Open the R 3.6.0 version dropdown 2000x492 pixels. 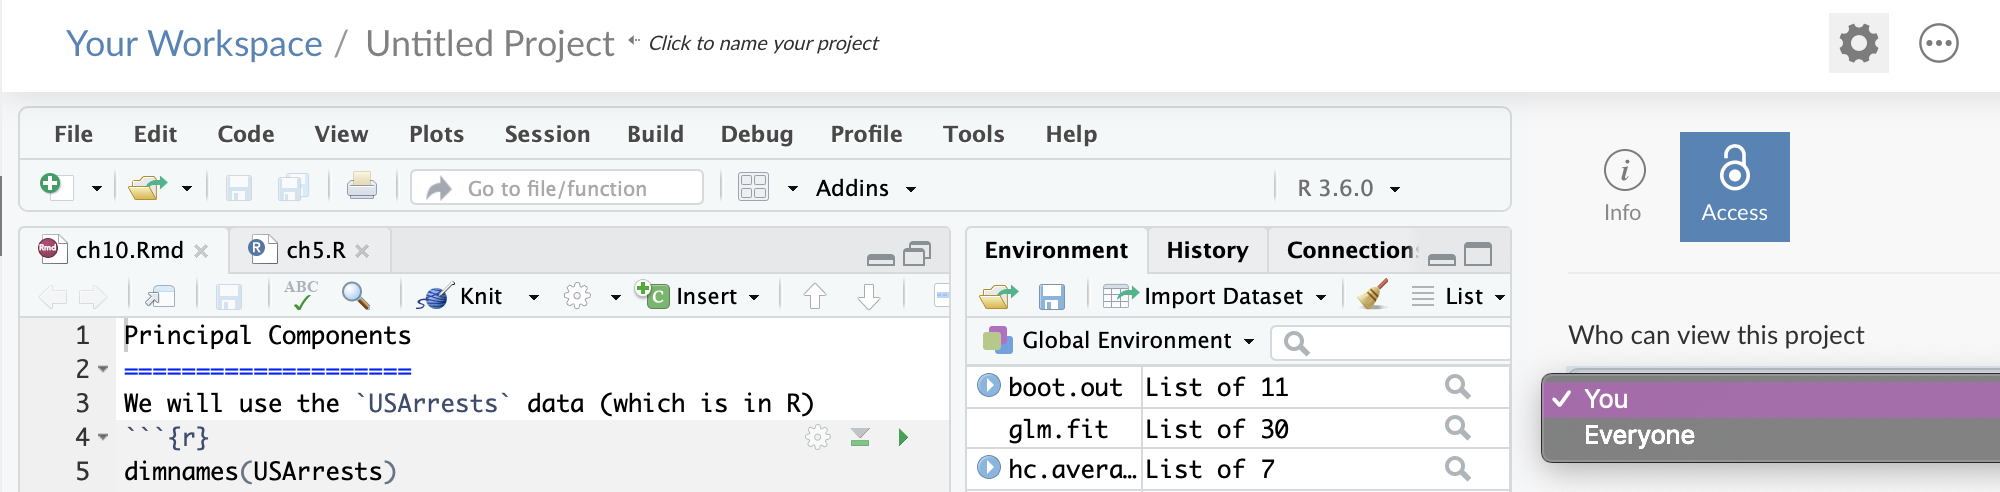(1348, 188)
